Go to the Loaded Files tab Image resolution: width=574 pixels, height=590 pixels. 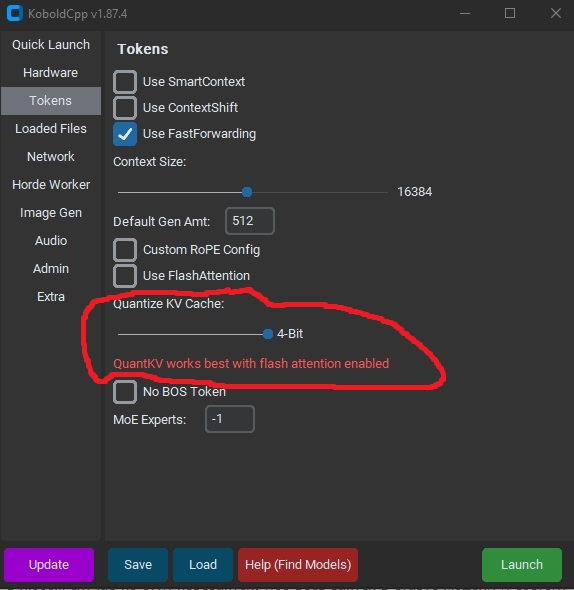[51, 129]
